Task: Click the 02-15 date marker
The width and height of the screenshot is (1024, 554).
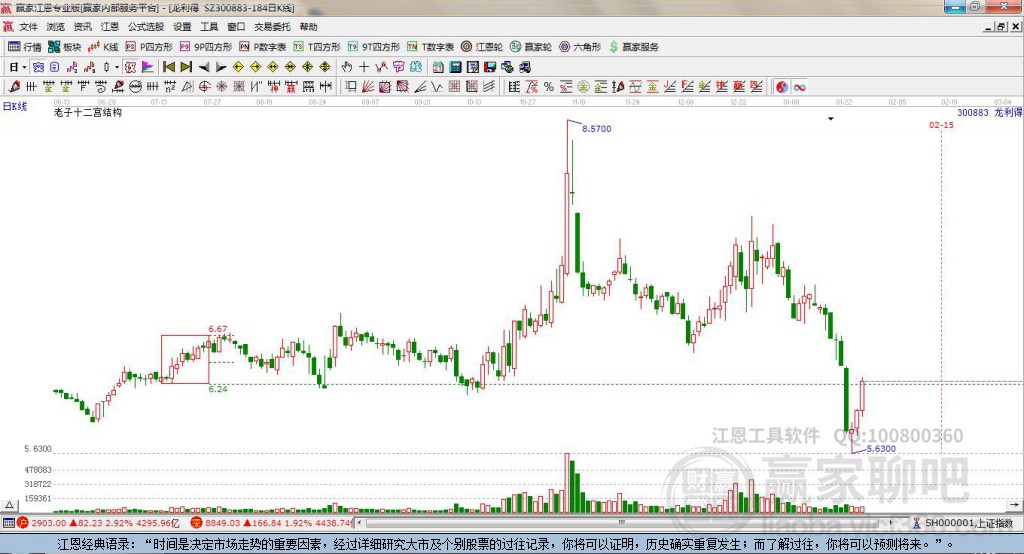Action: pyautogui.click(x=941, y=125)
